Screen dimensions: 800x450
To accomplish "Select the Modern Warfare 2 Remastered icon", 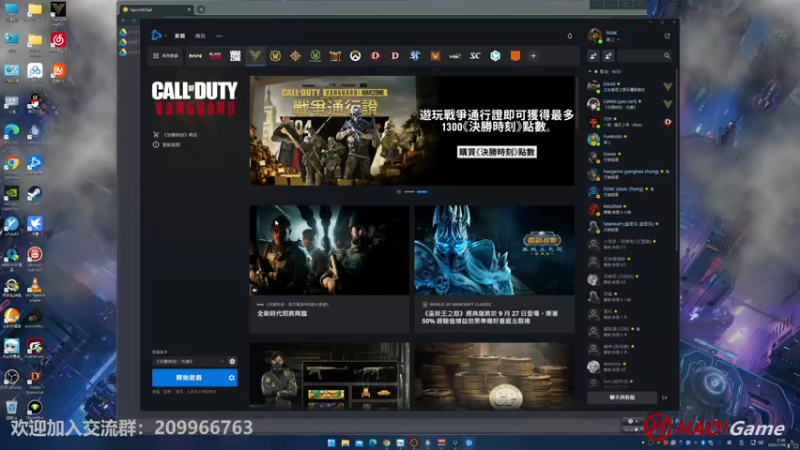I will coord(455,56).
